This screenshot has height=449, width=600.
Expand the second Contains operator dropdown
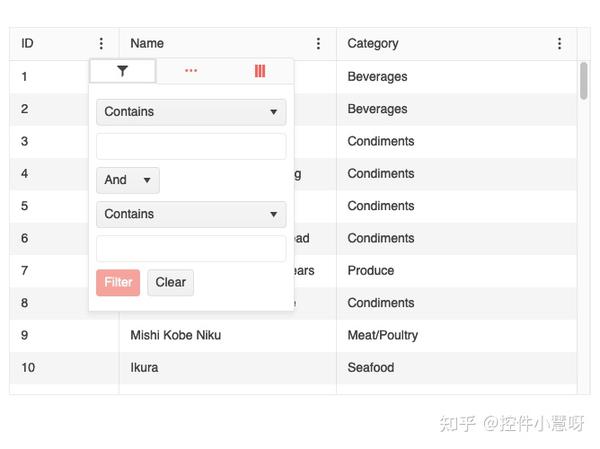click(x=191, y=214)
